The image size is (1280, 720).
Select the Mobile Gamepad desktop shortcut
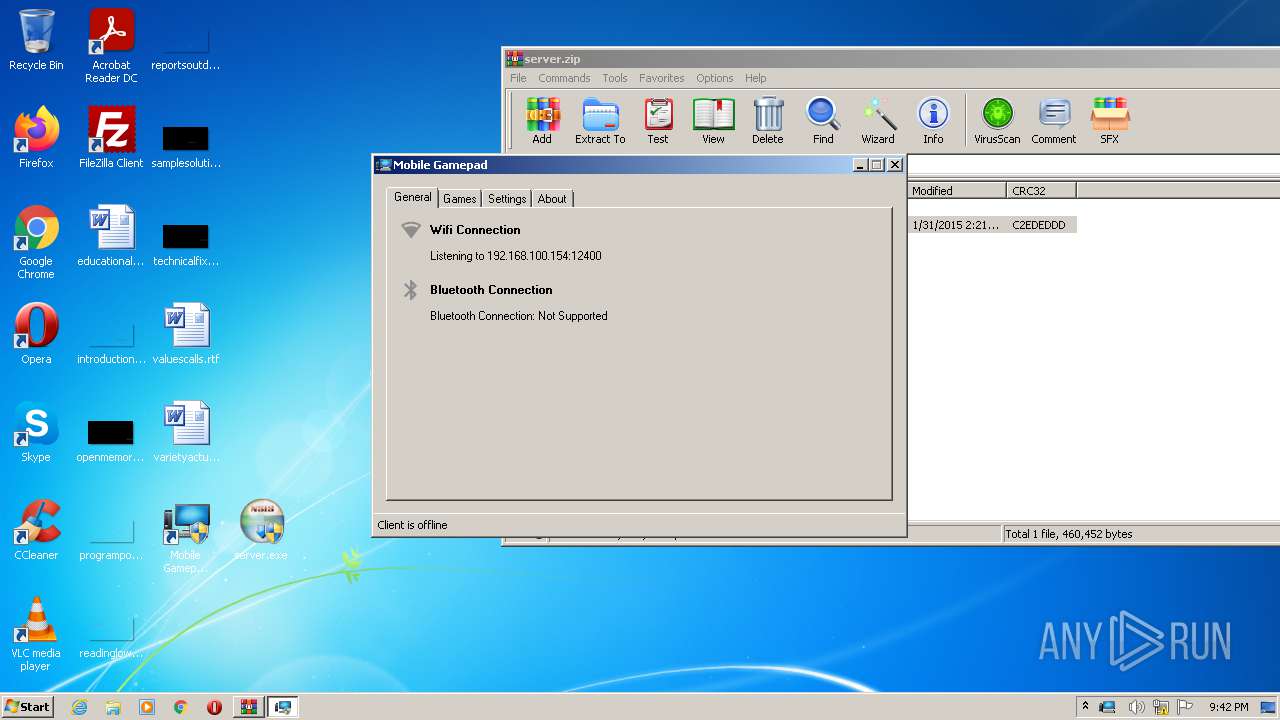(186, 538)
